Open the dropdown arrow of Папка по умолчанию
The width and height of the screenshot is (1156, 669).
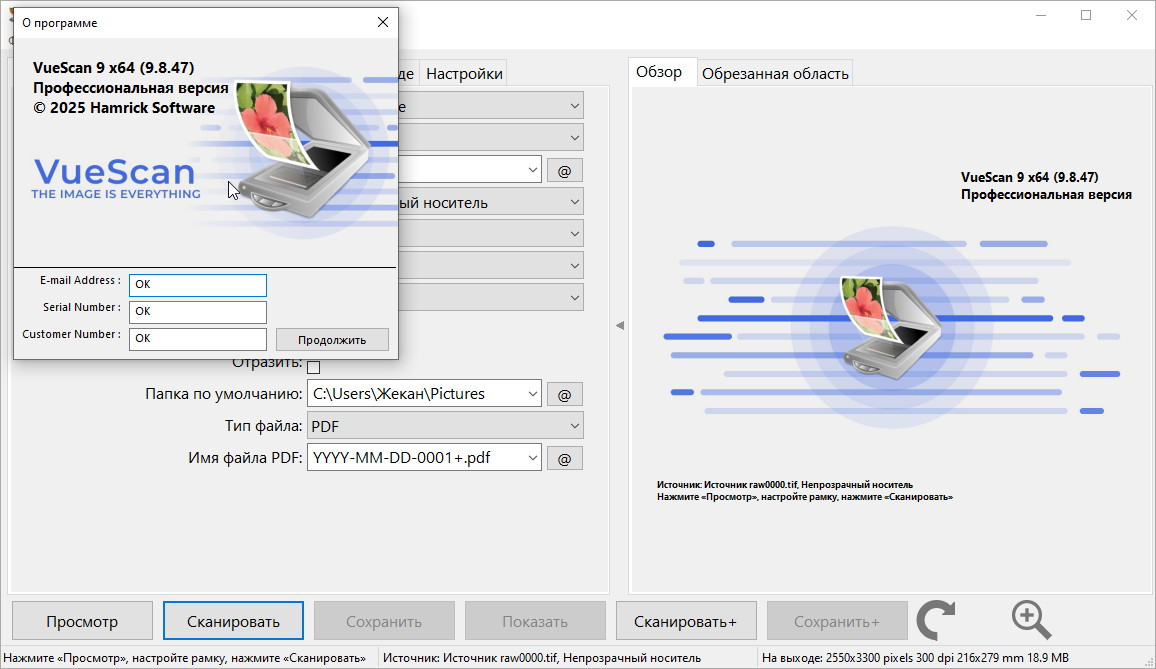click(x=532, y=394)
